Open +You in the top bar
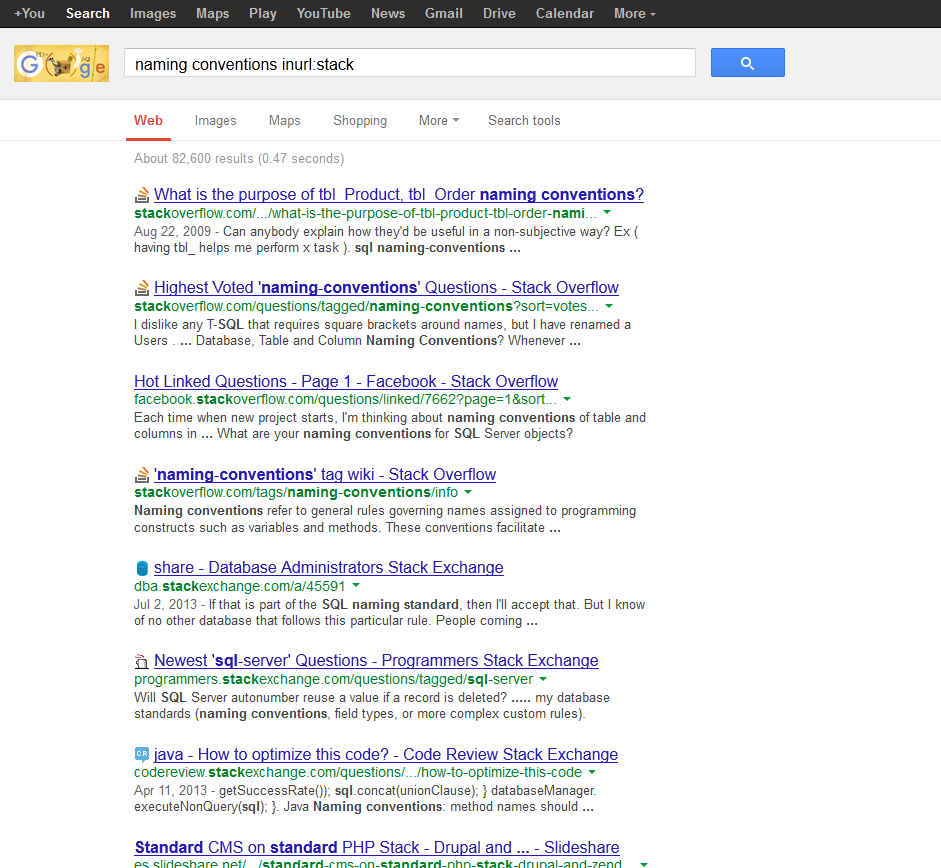The width and height of the screenshot is (941, 868). (x=29, y=13)
